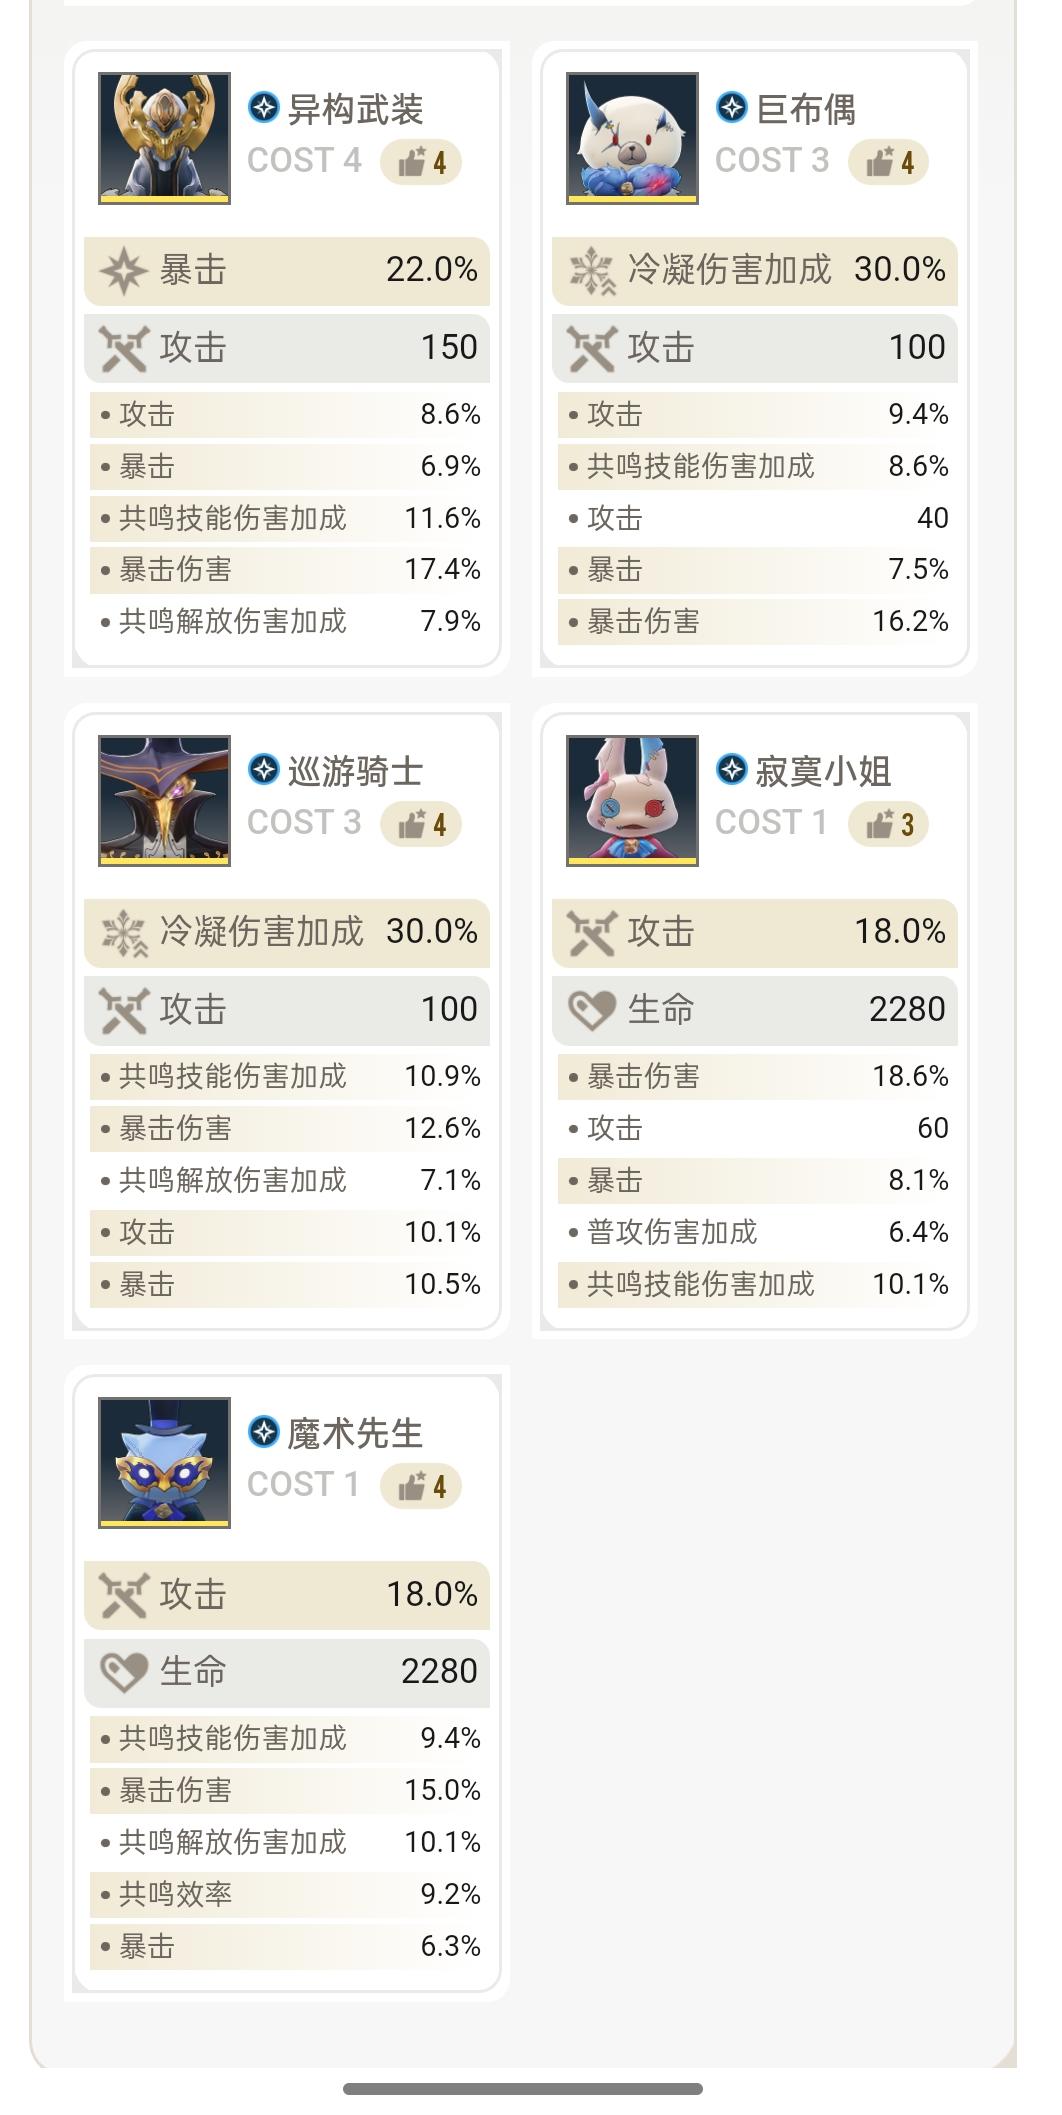Screen dimensions: 1062x2115
Task: Tap the 魔术先生 echo portrait thumbnail
Action: [x=164, y=1462]
